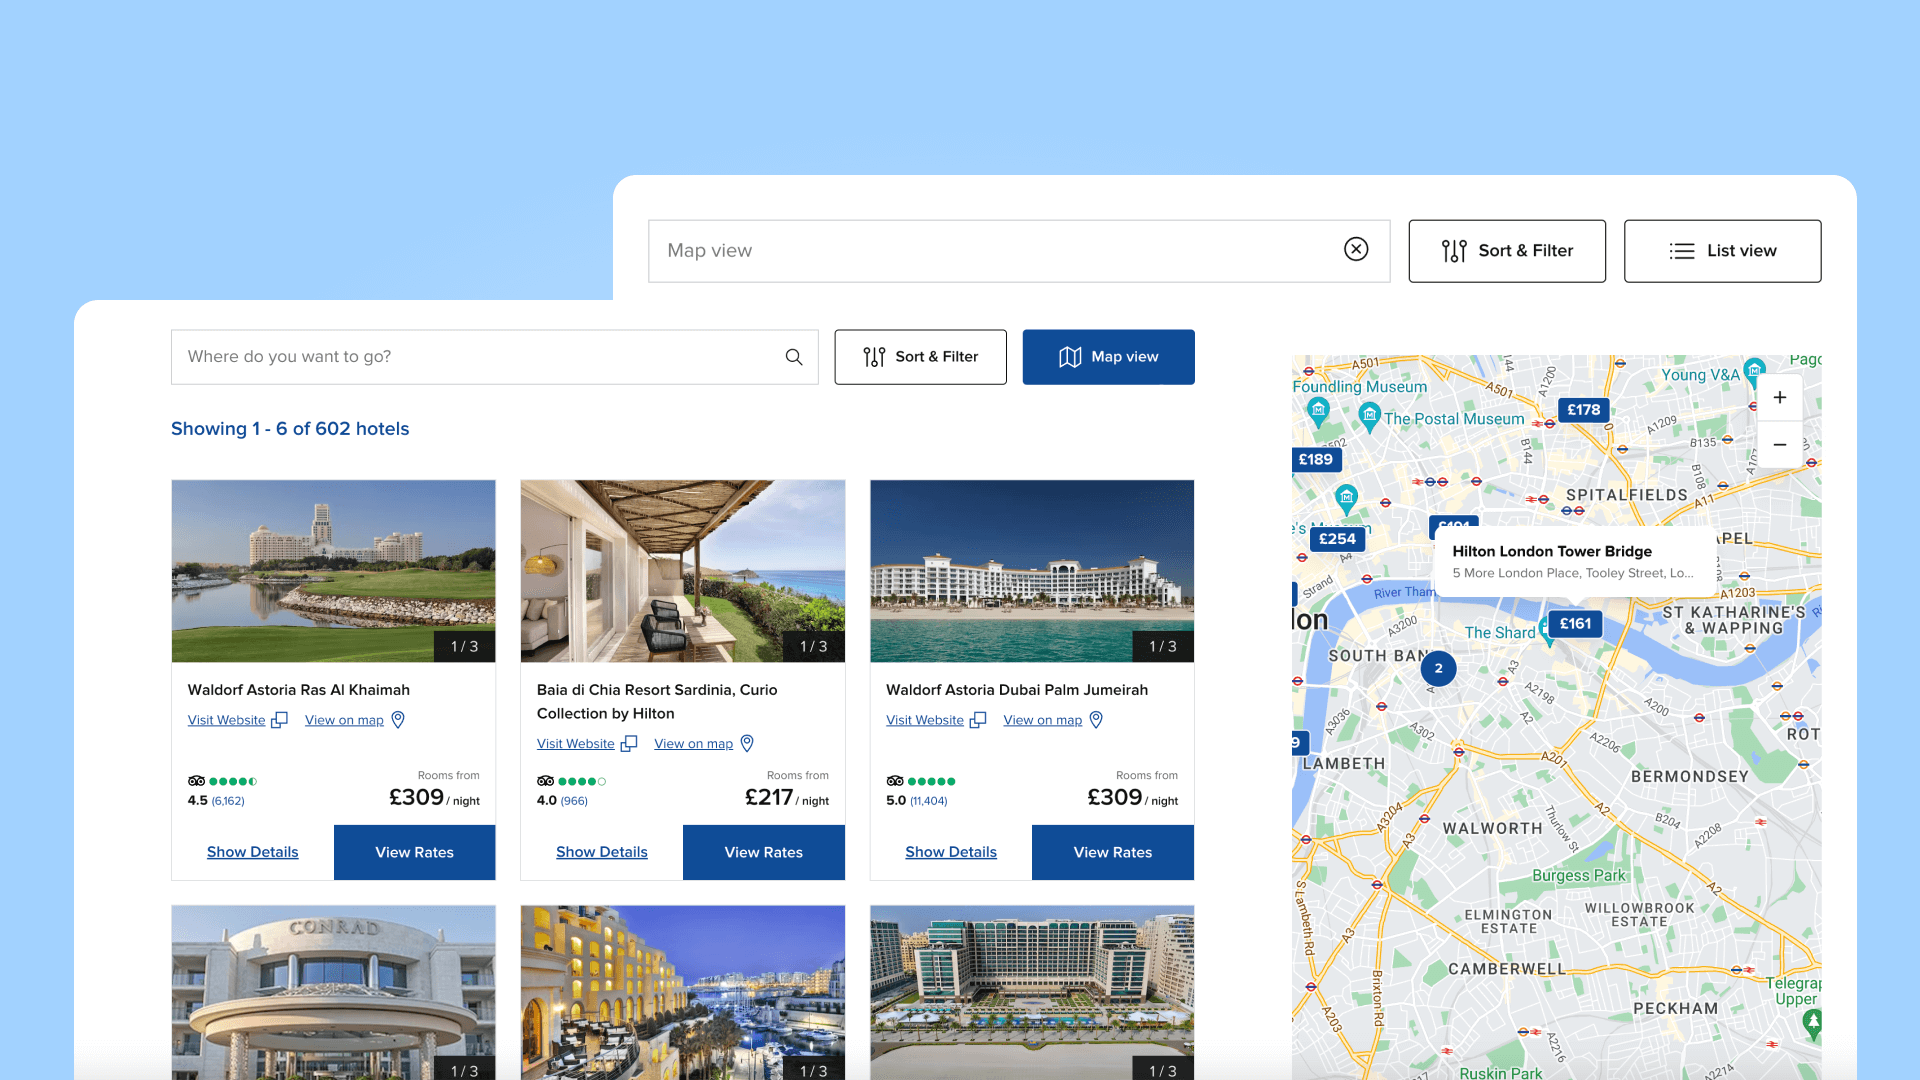Screen dimensions: 1920x1080
Task: Show Details for Waldorf Astoria Ras Al Khaimah
Action: (x=252, y=852)
